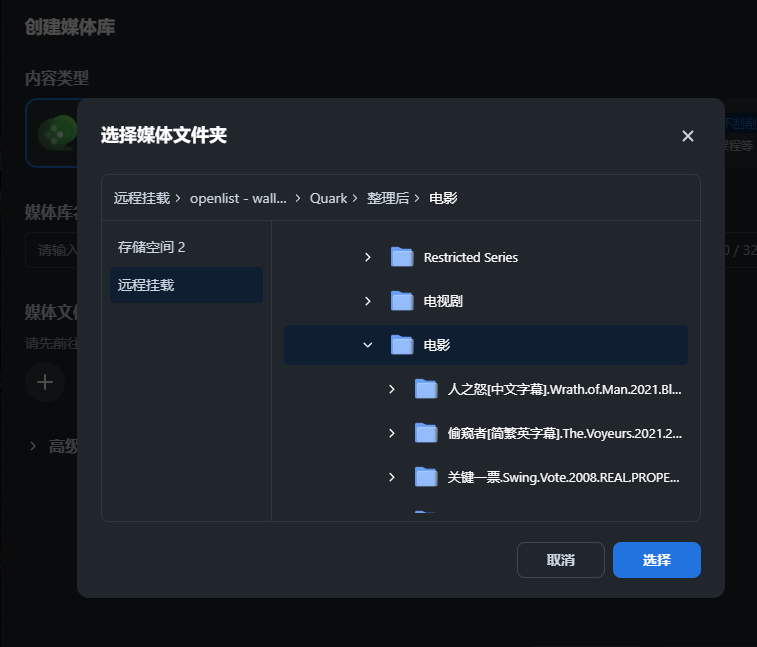This screenshot has height=647, width=757.
Task: Go to openlist - wall... breadcrumb
Action: (x=238, y=198)
